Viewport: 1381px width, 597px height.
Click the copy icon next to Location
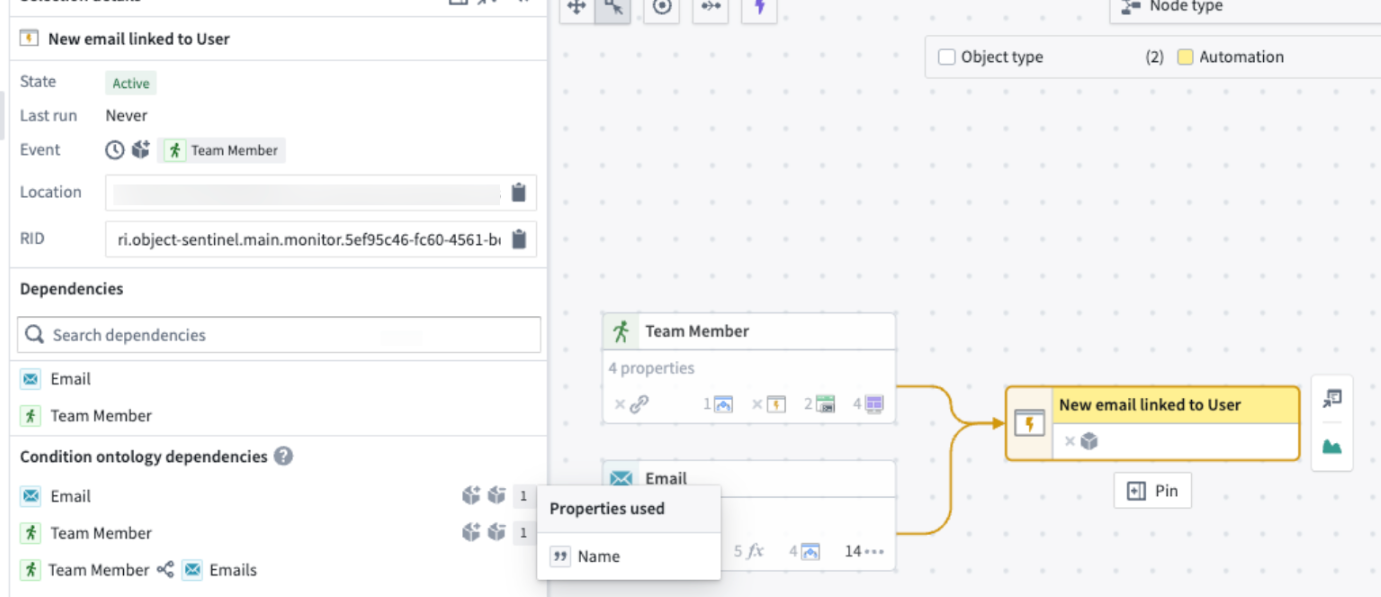519,192
